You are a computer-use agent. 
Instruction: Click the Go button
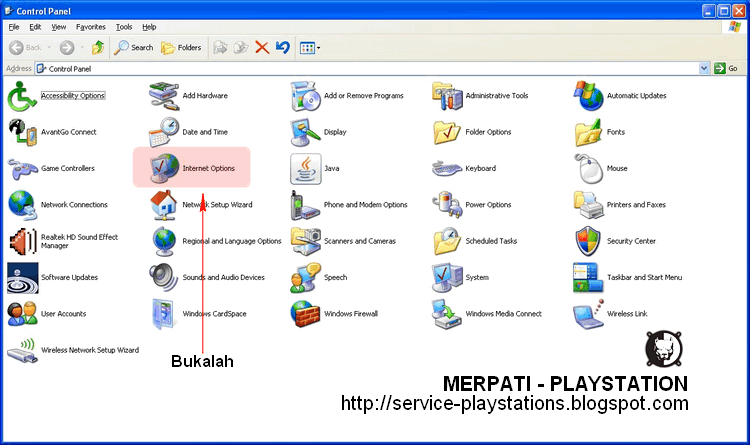(x=726, y=68)
